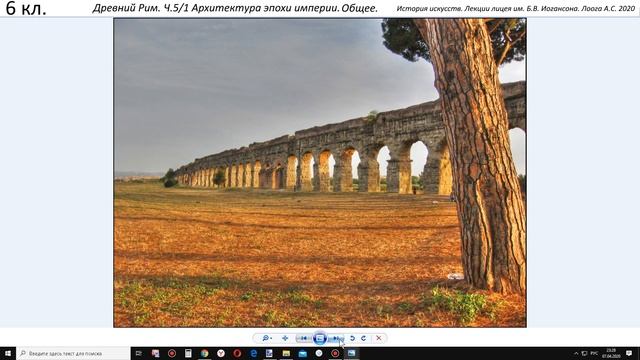This screenshot has height=360, width=640.
Task: Click the actual size fit icon
Action: (x=285, y=338)
